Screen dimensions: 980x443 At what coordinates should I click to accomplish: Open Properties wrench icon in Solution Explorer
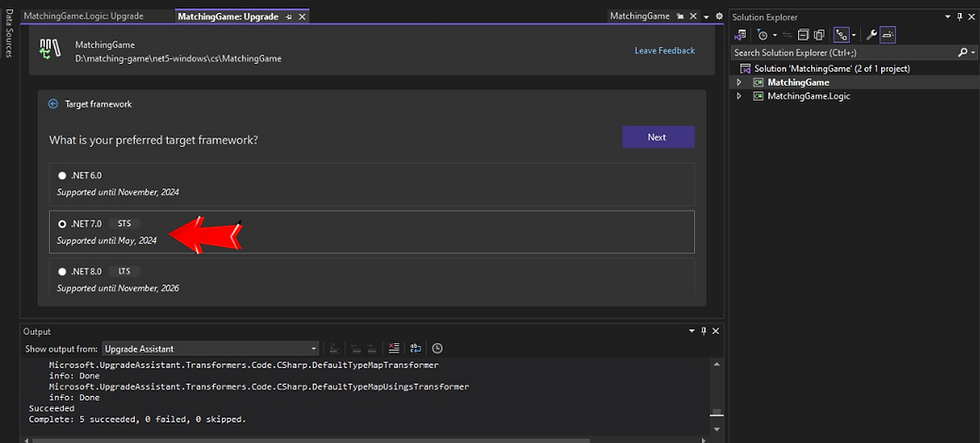[x=871, y=35]
